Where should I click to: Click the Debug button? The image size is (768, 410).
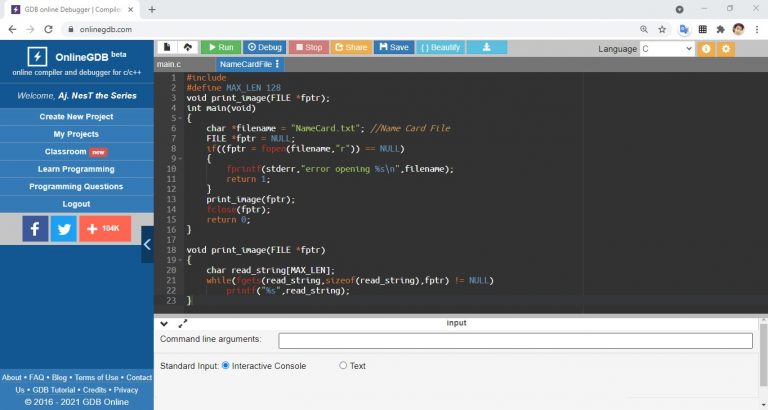point(265,47)
